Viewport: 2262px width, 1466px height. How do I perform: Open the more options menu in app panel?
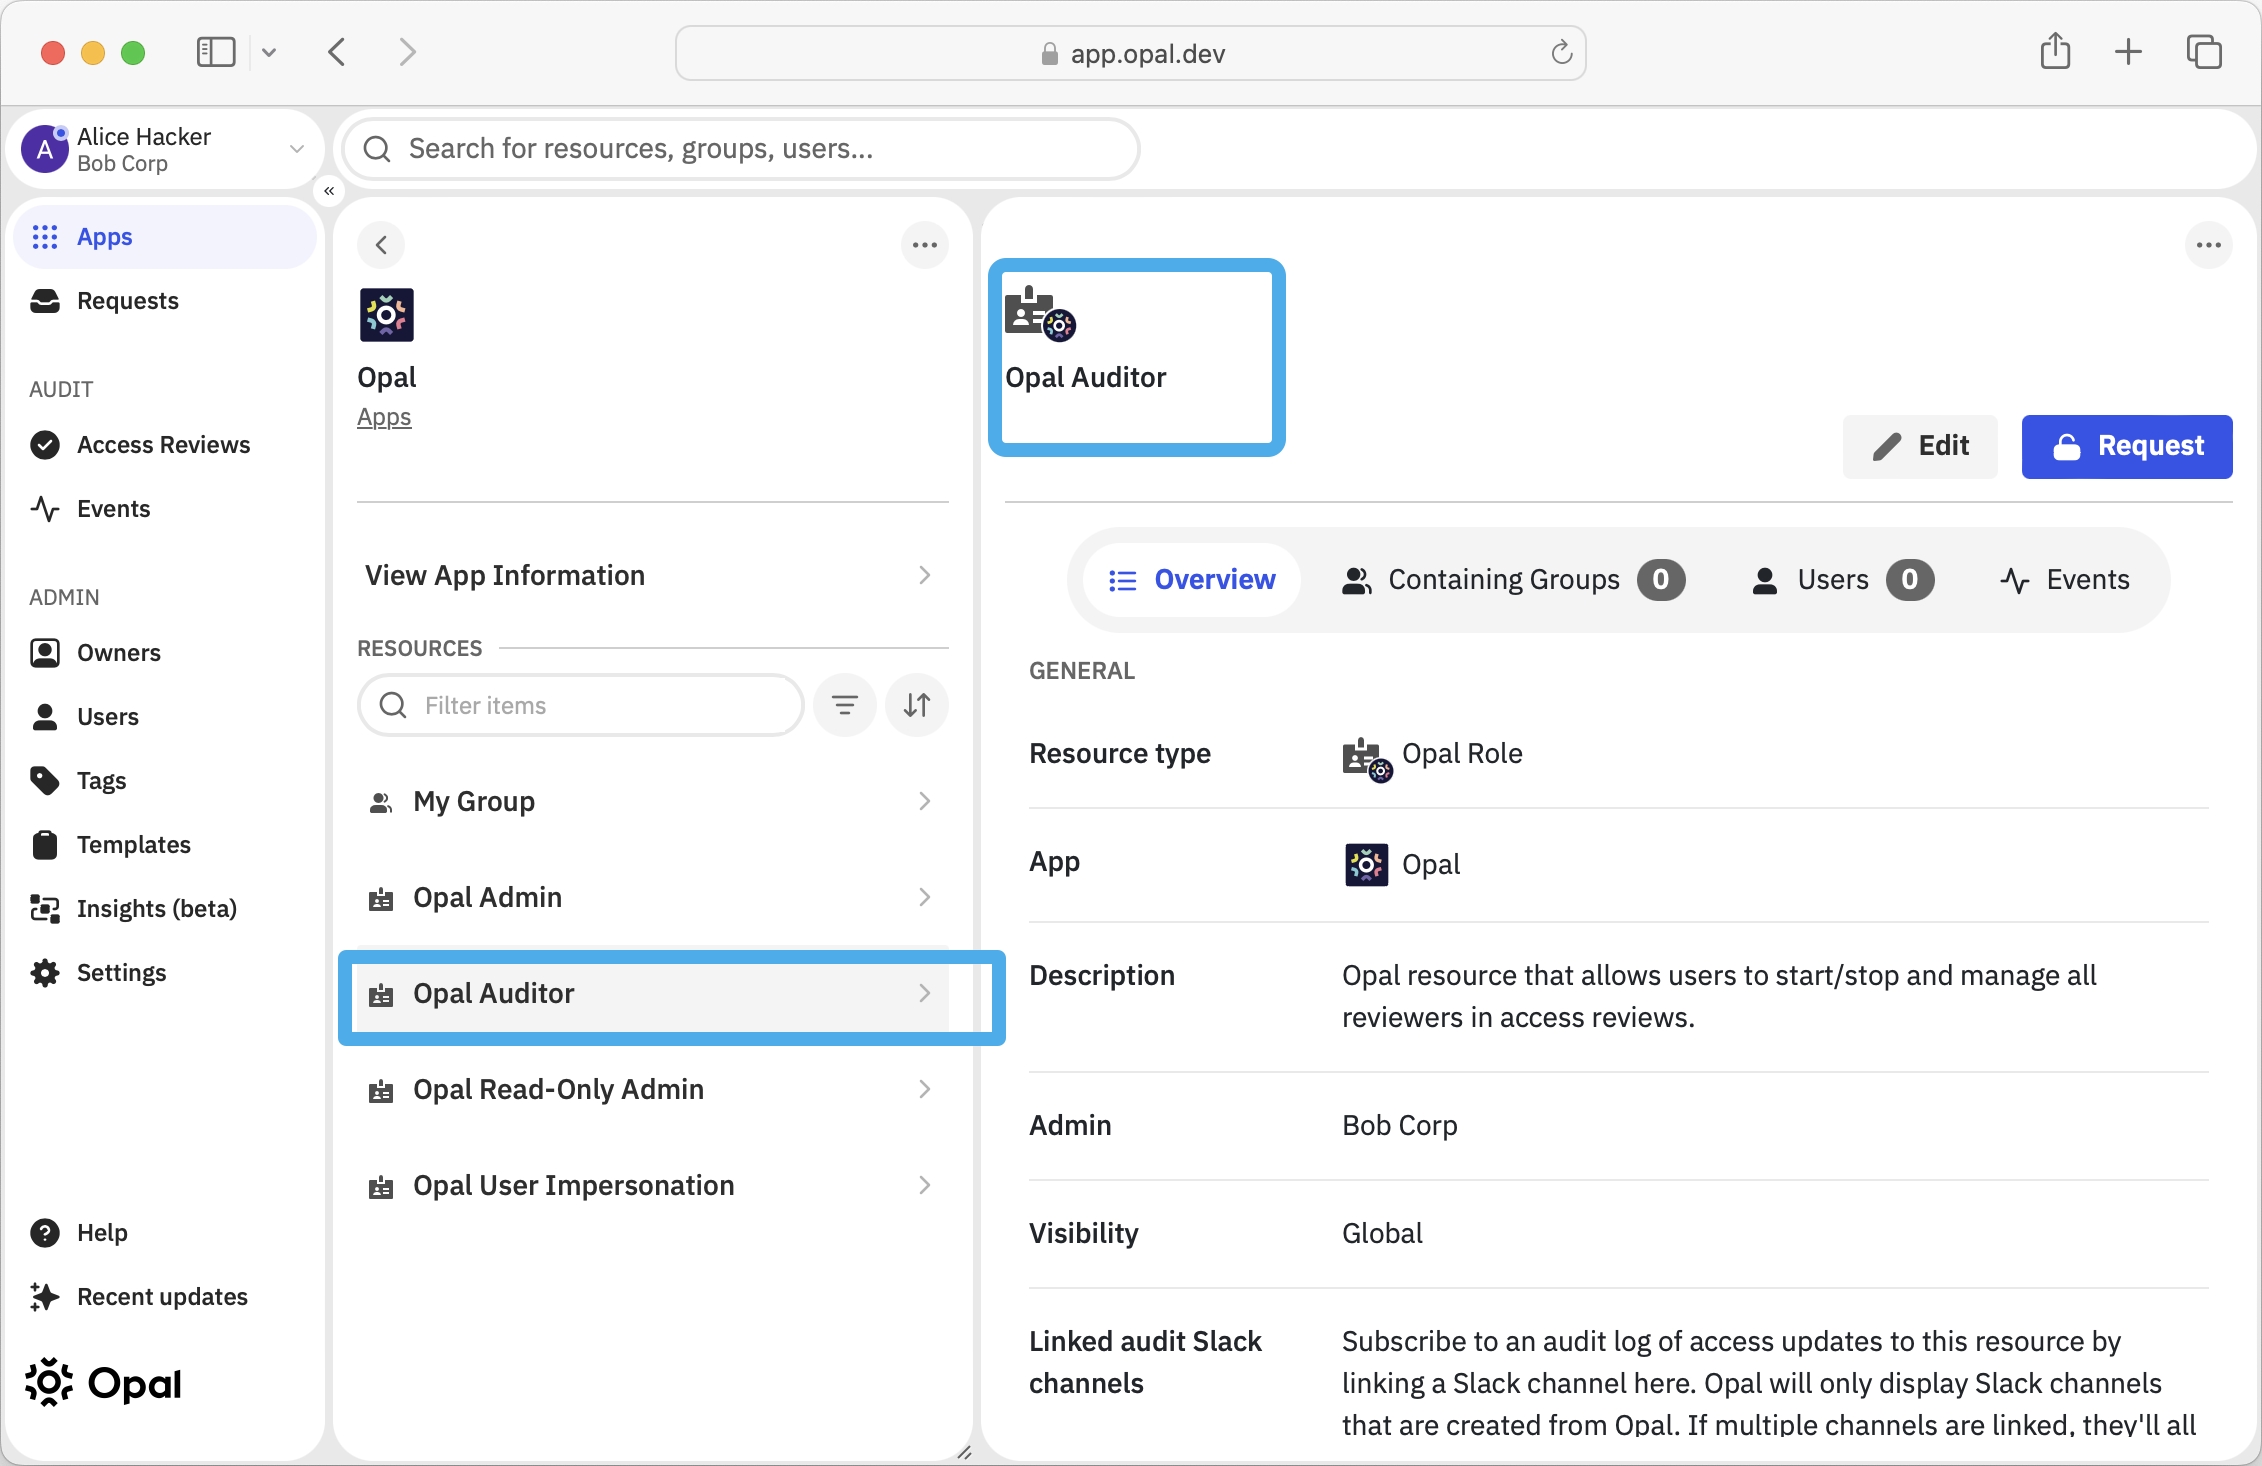click(925, 245)
